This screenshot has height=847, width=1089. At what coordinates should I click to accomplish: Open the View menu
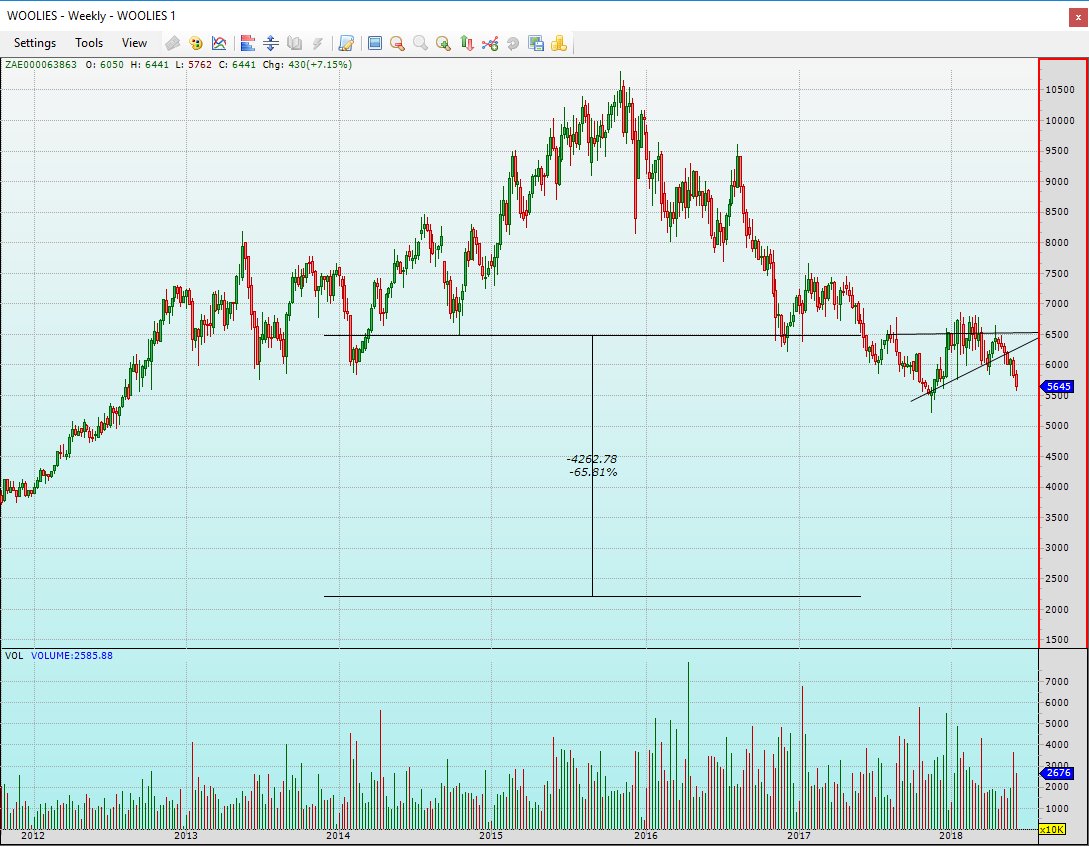tap(134, 43)
